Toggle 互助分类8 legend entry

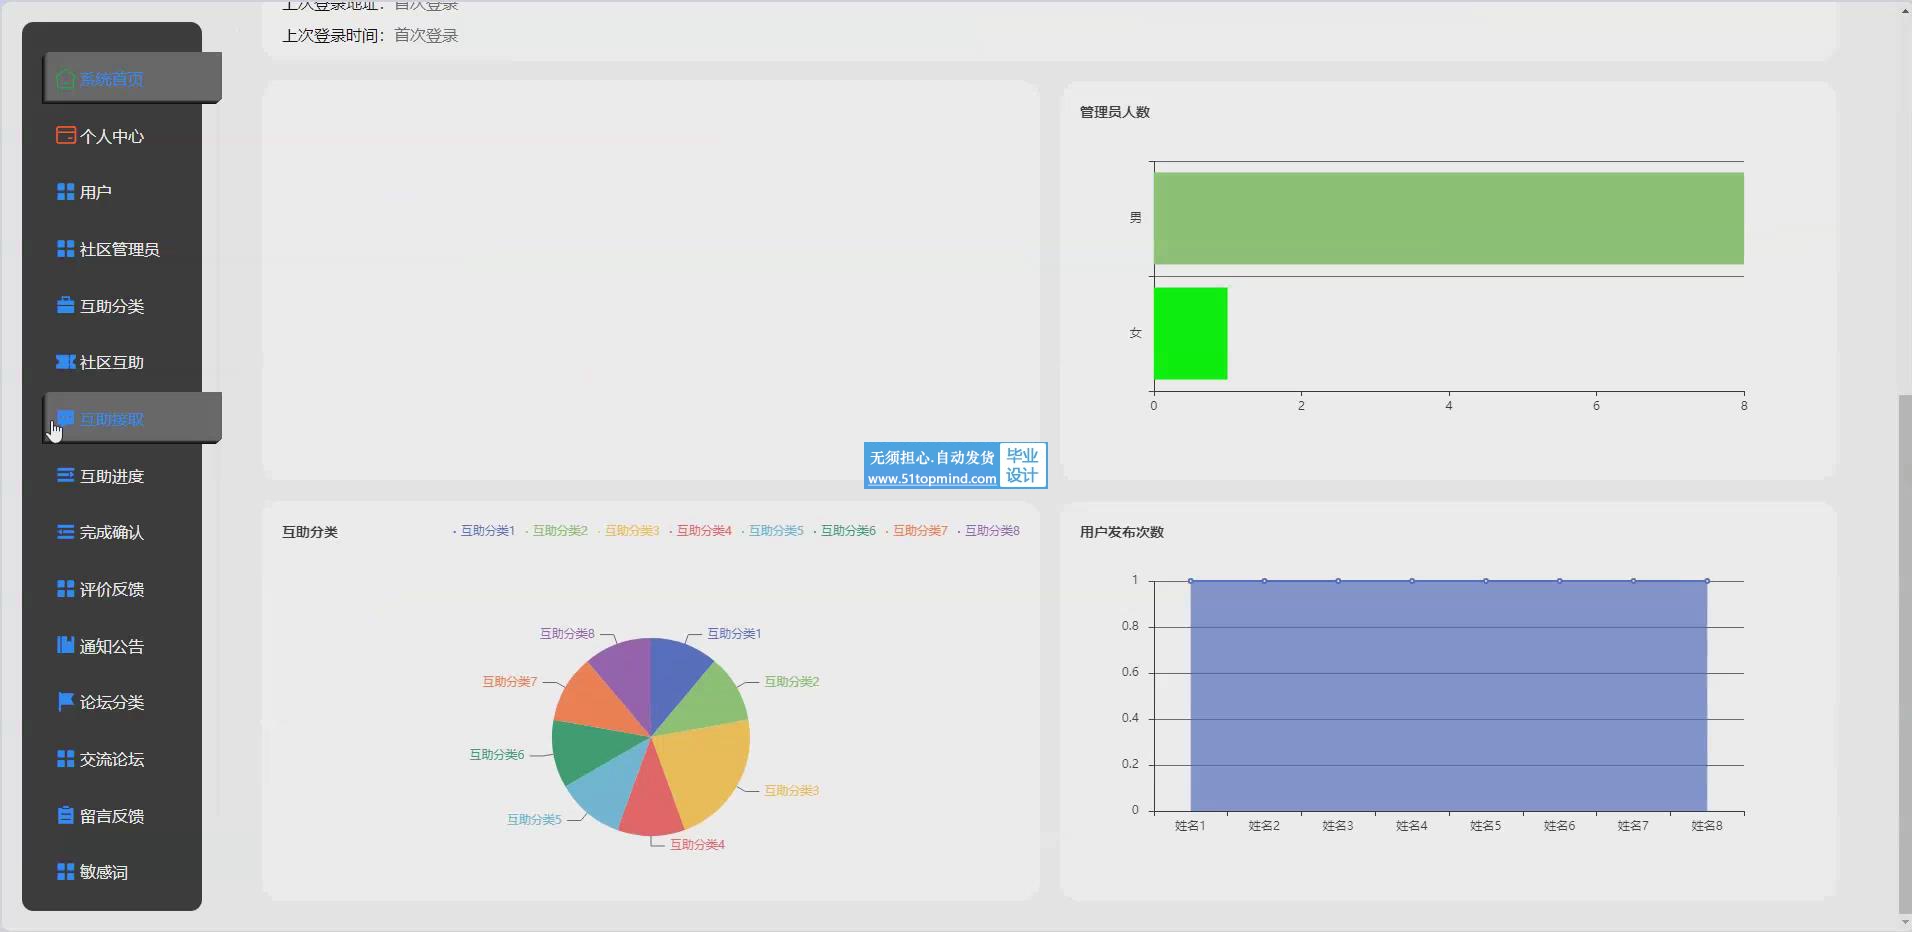[988, 531]
